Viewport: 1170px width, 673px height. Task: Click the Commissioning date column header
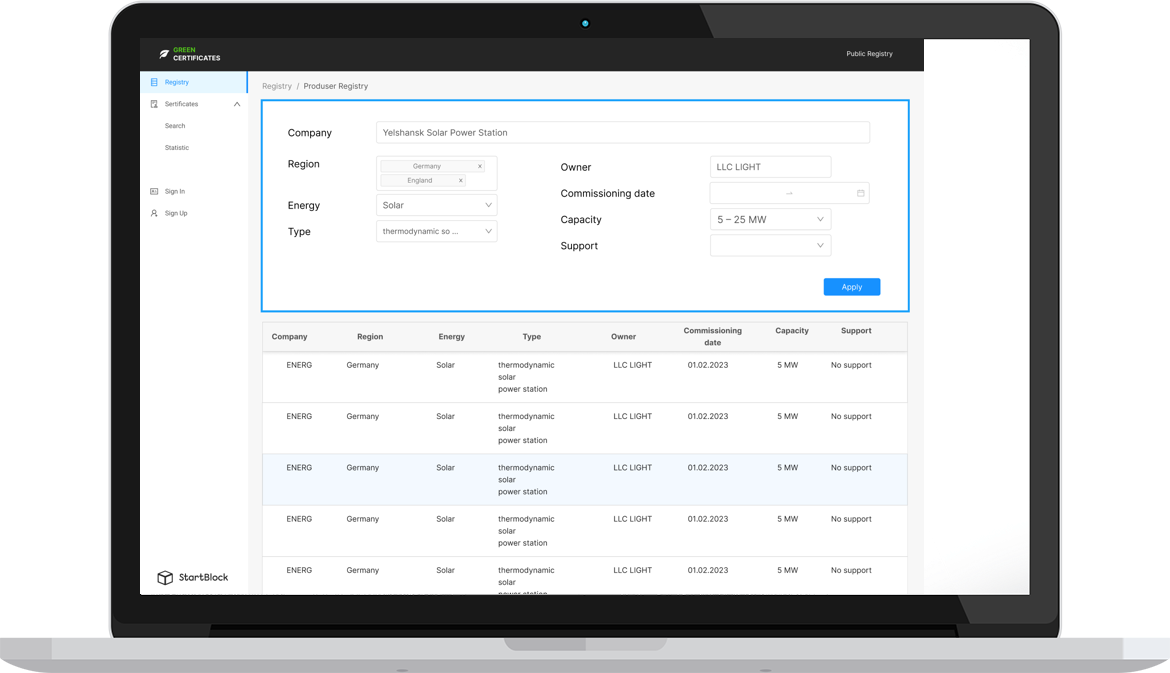point(713,336)
